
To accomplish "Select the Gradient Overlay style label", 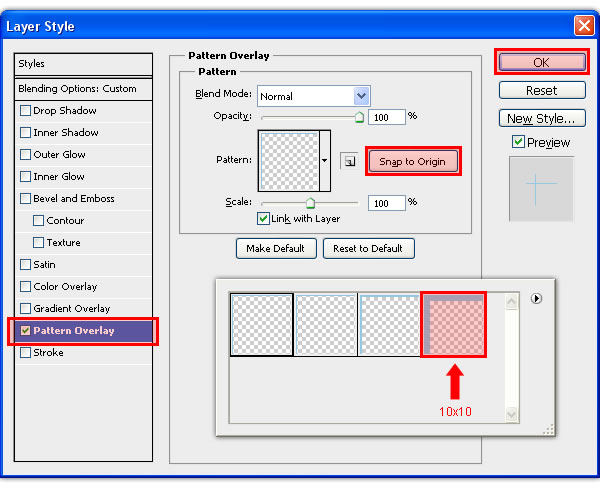I will (x=72, y=308).
